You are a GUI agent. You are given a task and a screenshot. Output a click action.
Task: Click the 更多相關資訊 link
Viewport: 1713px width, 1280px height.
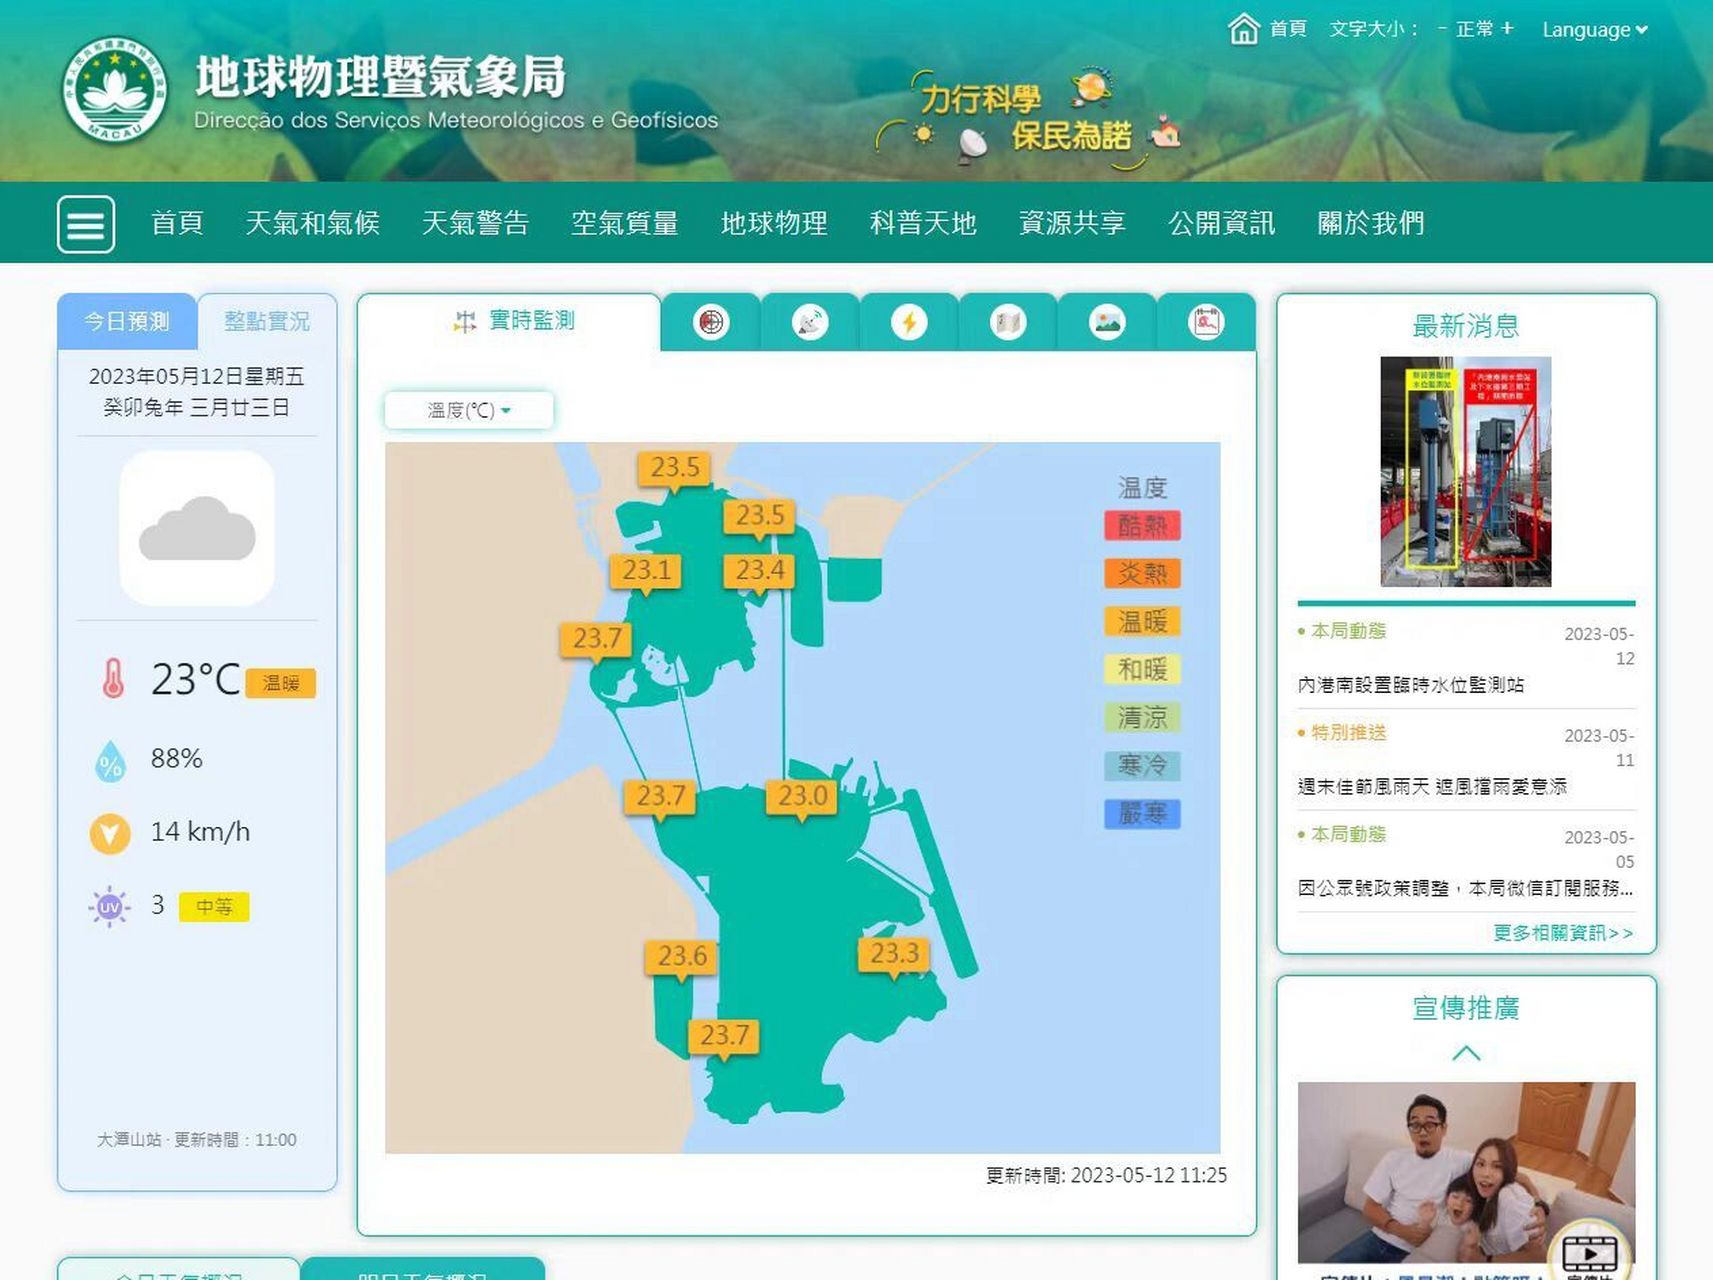(1562, 932)
